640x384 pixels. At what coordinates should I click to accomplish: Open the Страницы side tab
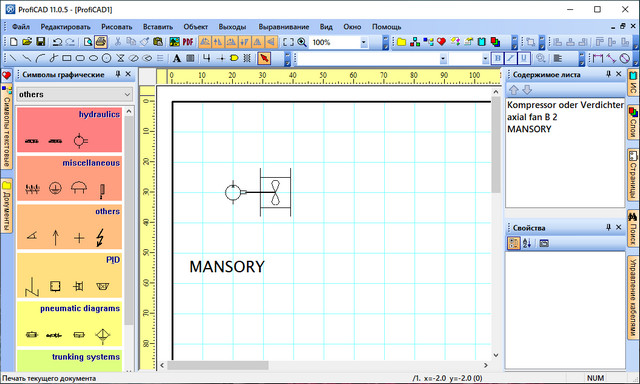coord(633,175)
